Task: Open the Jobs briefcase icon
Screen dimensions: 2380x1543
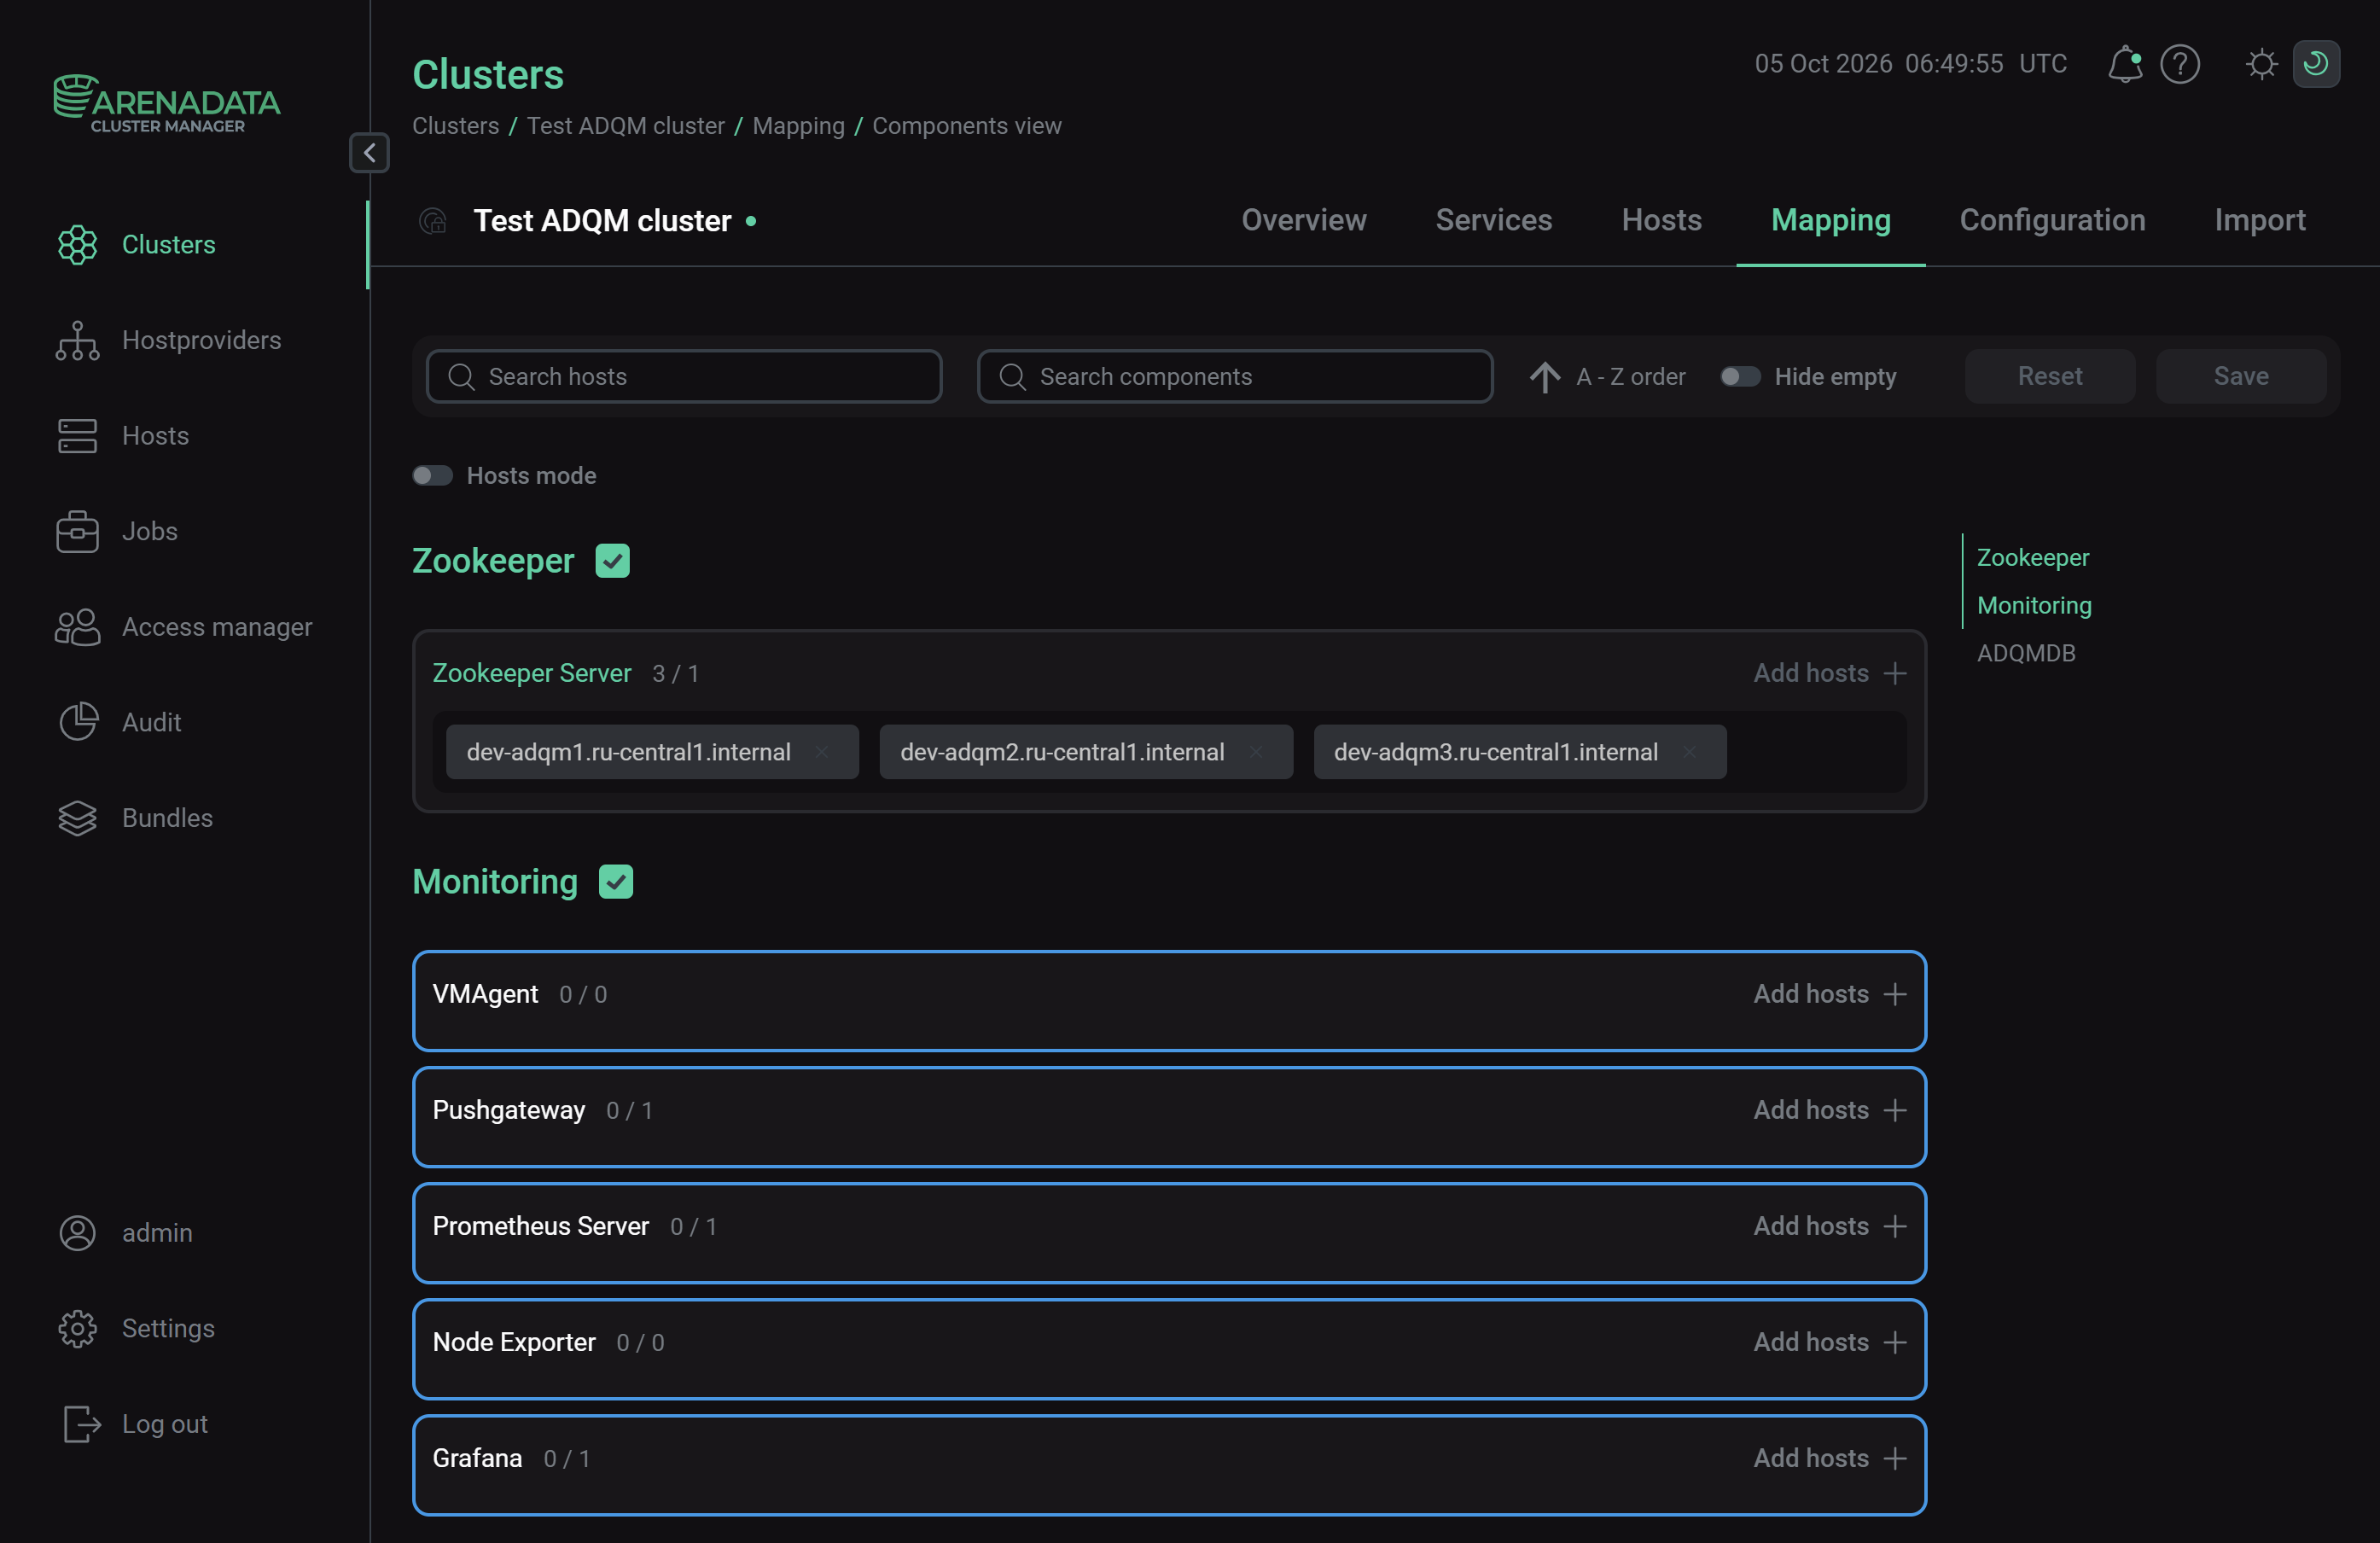Action: pos(77,532)
